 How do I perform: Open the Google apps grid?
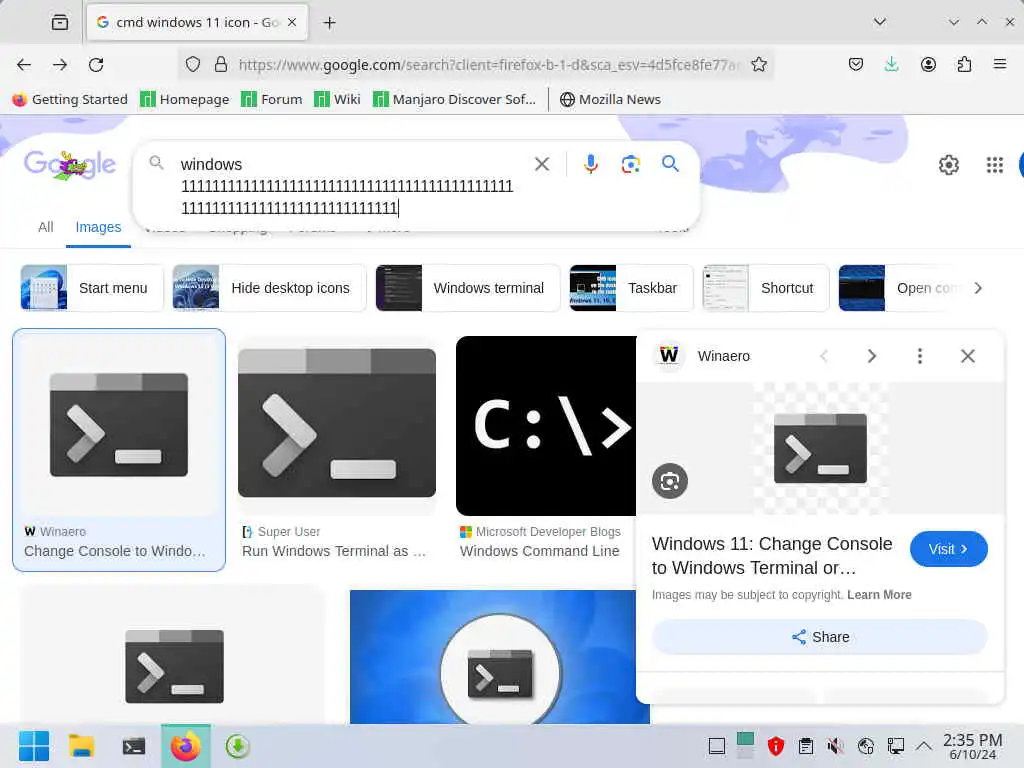tap(994, 165)
